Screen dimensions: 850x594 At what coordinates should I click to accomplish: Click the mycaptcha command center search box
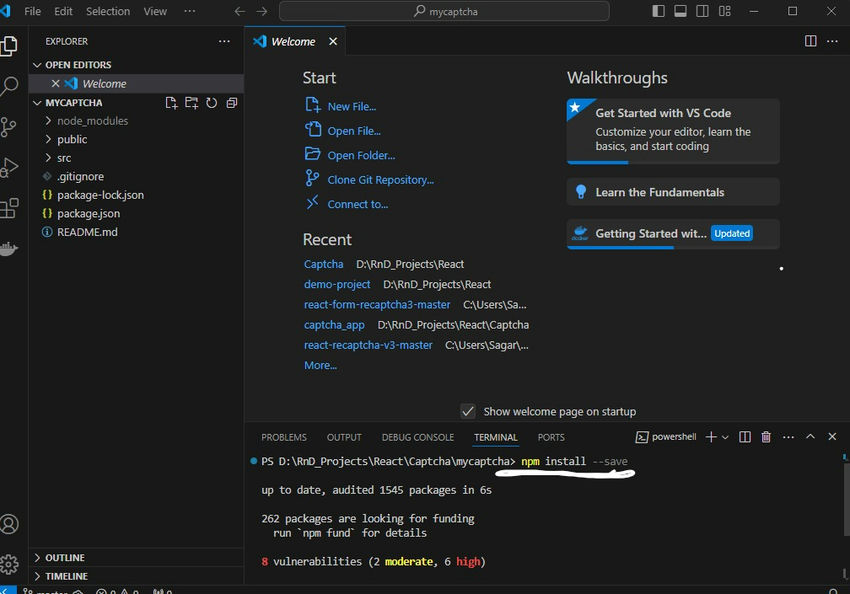[x=444, y=11]
